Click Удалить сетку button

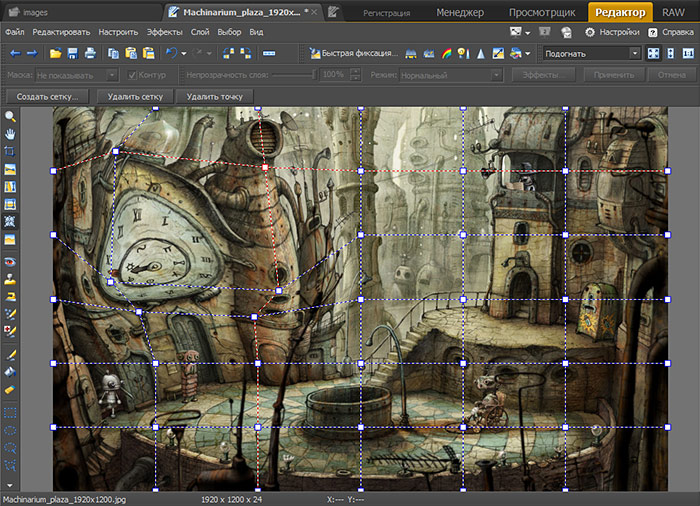coord(135,96)
